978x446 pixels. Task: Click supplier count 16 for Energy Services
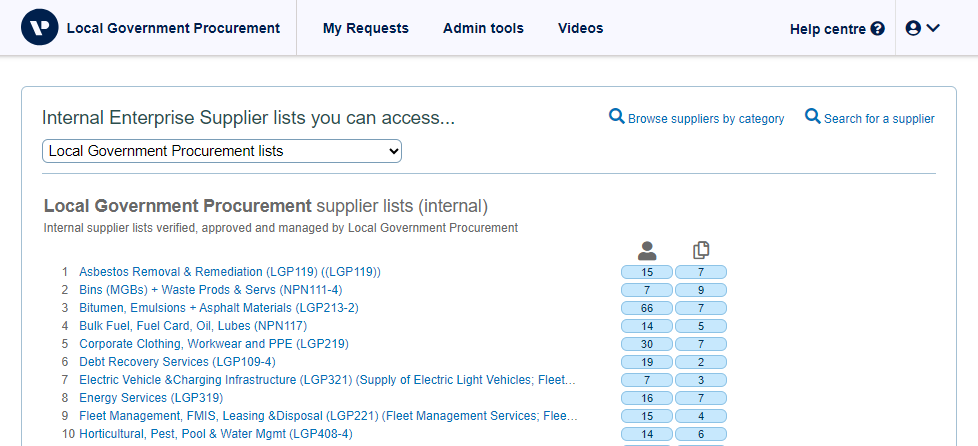(647, 398)
